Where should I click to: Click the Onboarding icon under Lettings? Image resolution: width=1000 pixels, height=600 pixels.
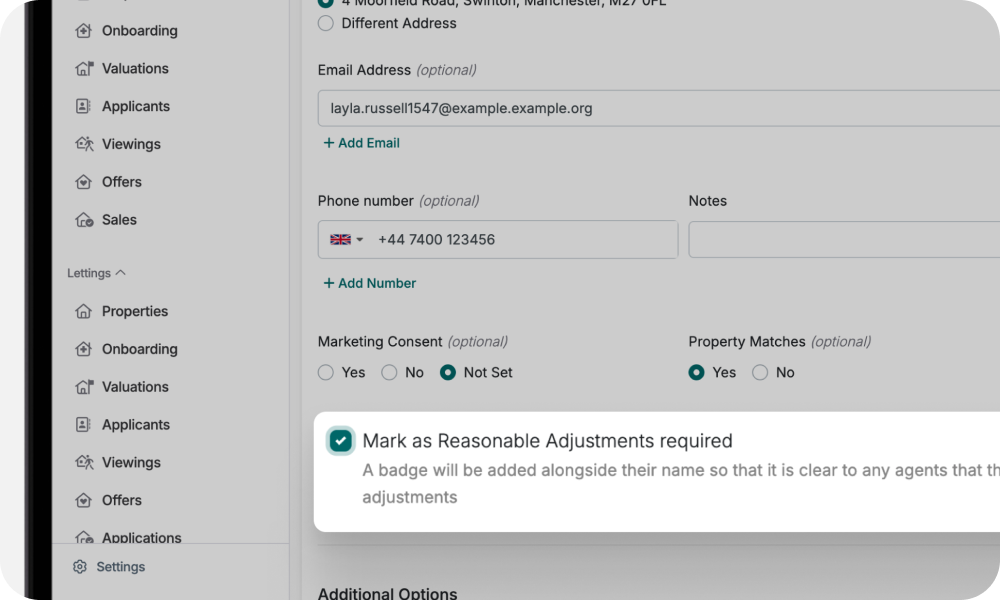[x=84, y=349]
